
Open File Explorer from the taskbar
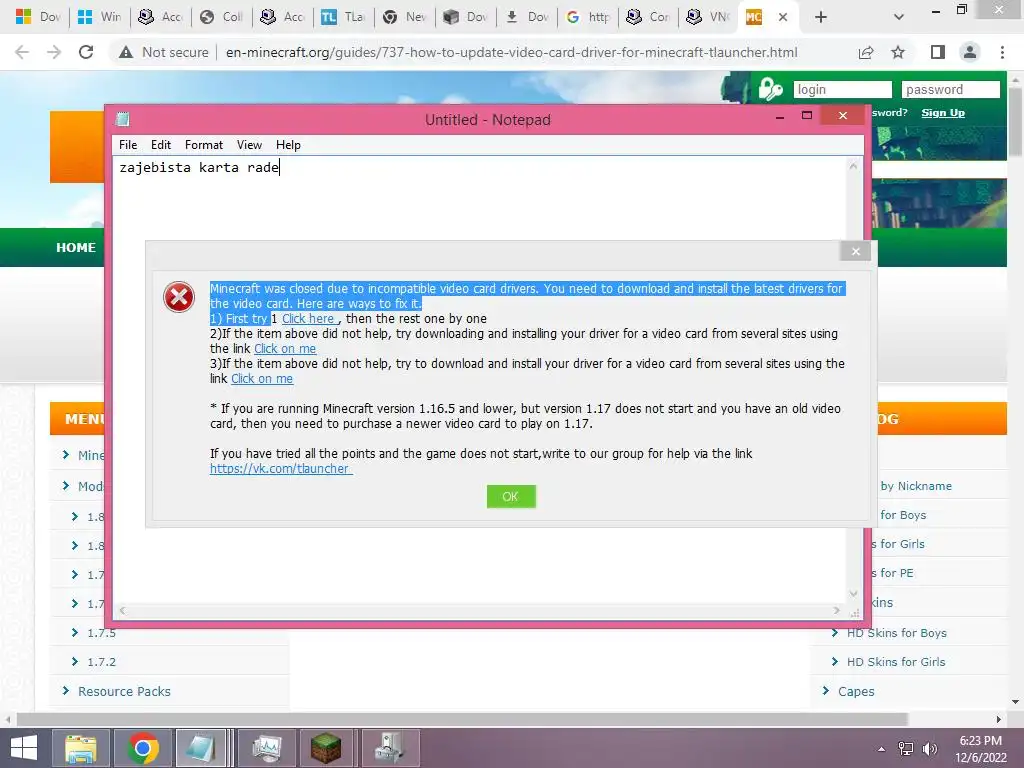80,748
